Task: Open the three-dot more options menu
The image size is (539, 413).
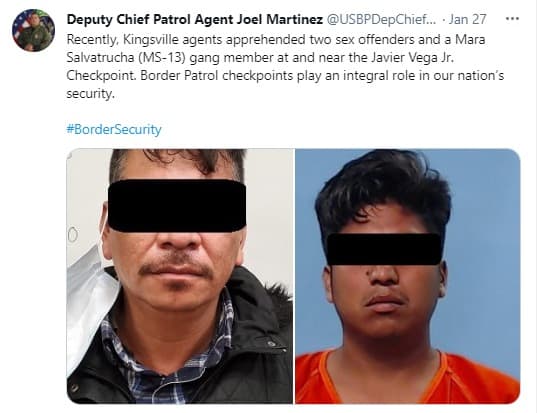Action: (512, 19)
